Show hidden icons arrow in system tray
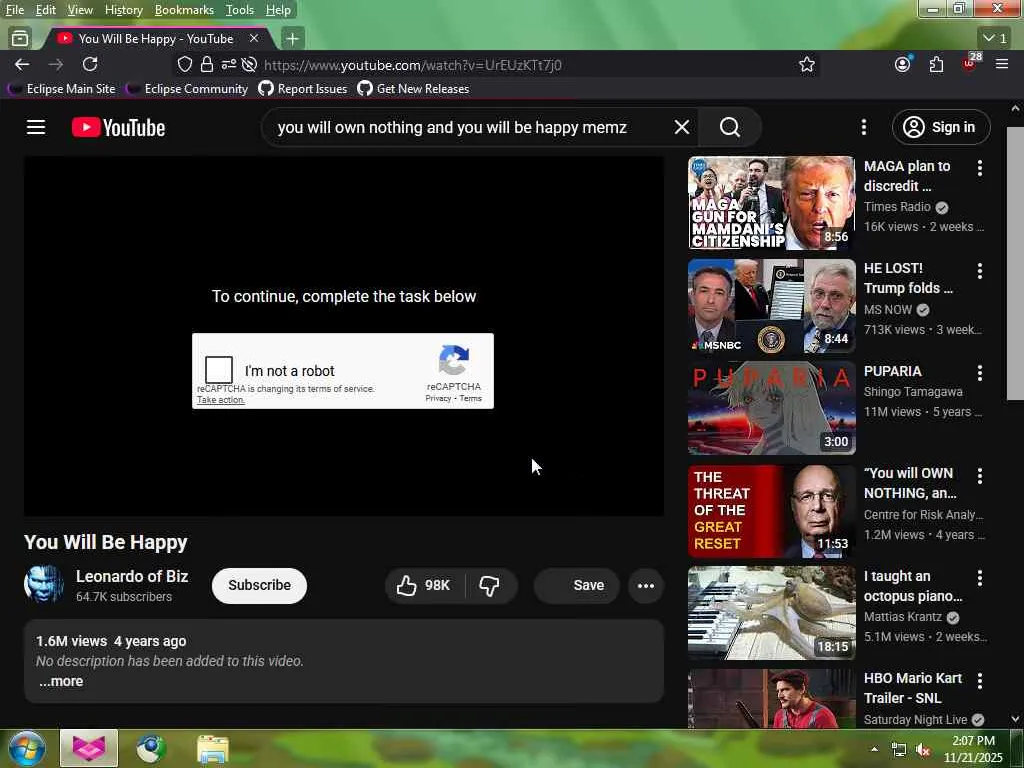1024x768 pixels. [874, 749]
